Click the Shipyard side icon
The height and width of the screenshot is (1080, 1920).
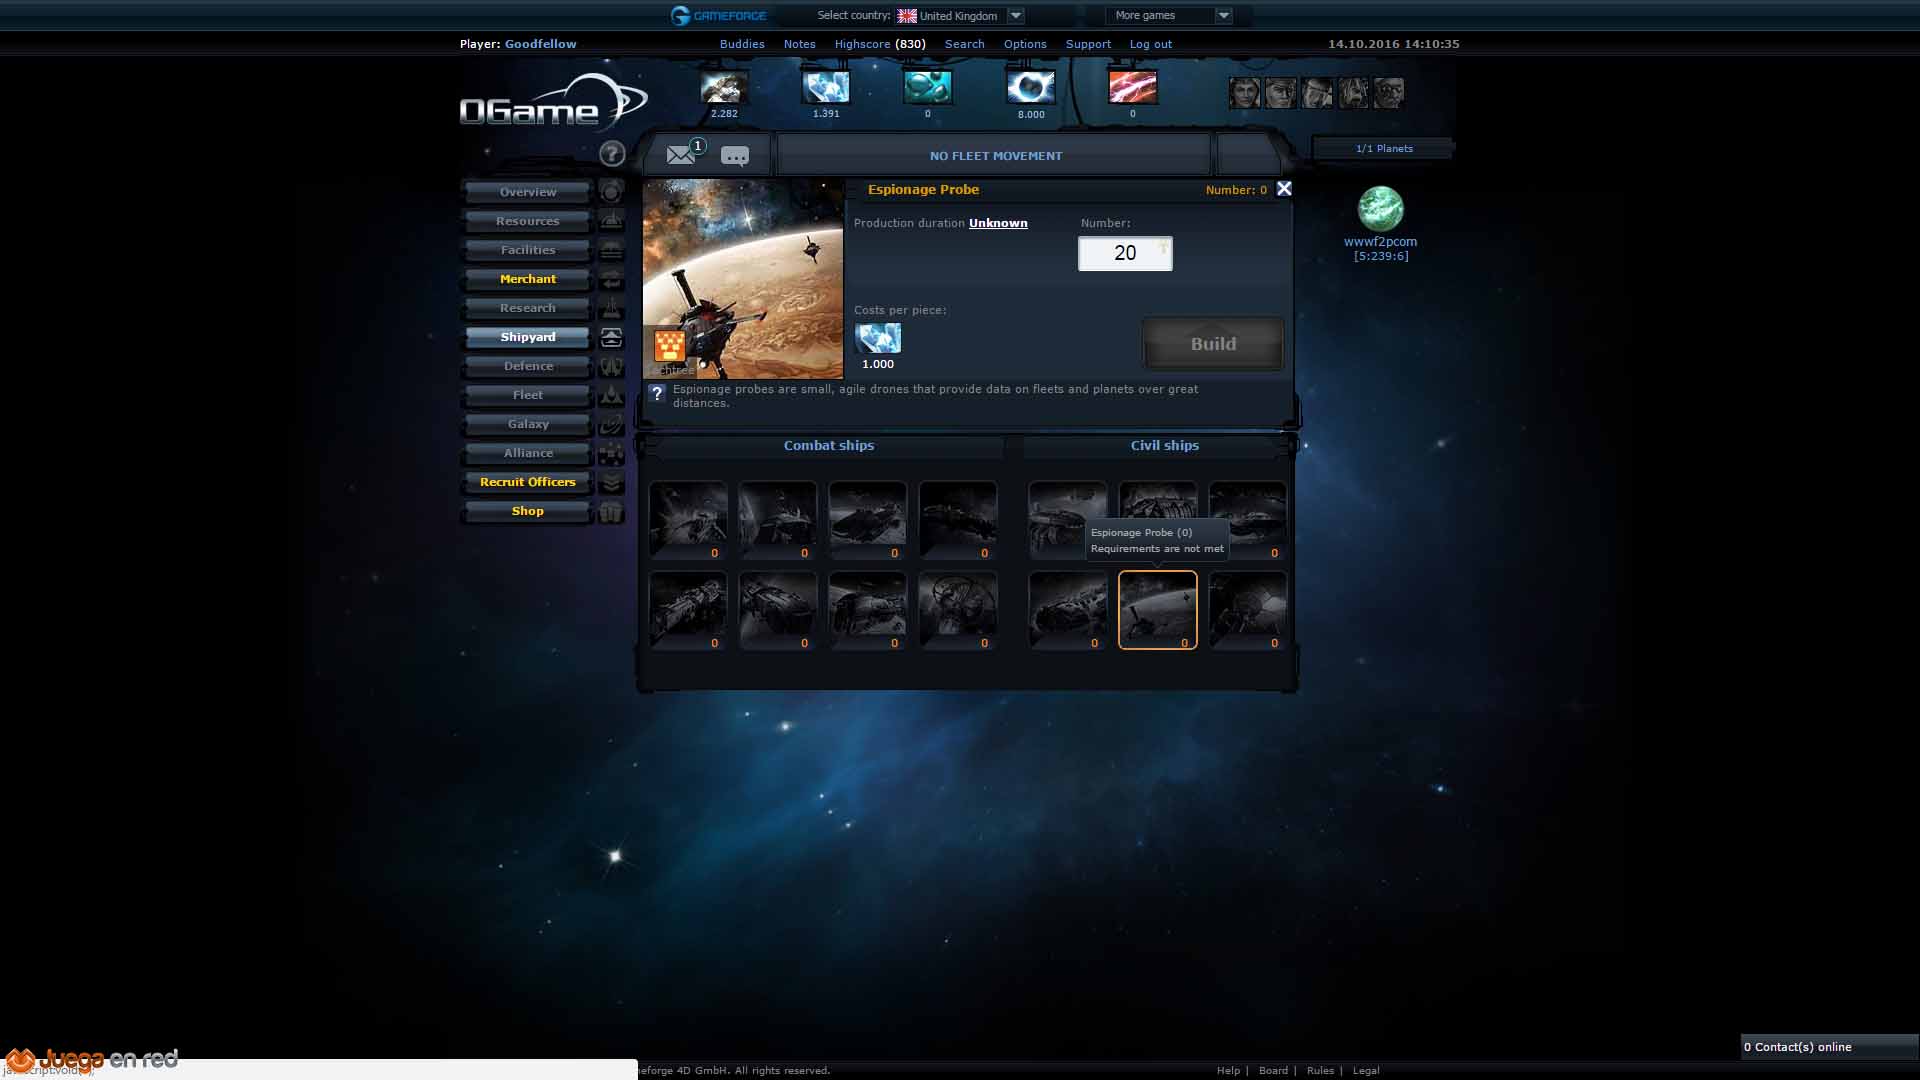click(x=611, y=338)
